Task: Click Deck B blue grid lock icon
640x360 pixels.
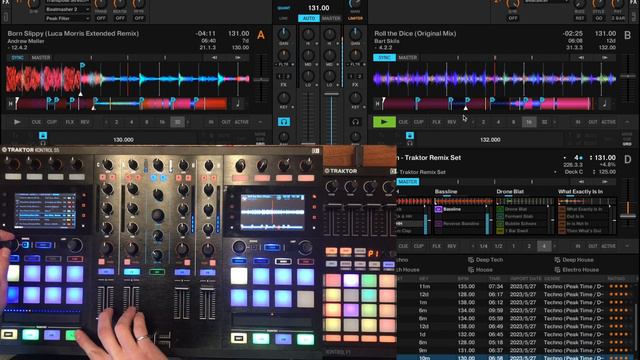Action: pos(410,135)
